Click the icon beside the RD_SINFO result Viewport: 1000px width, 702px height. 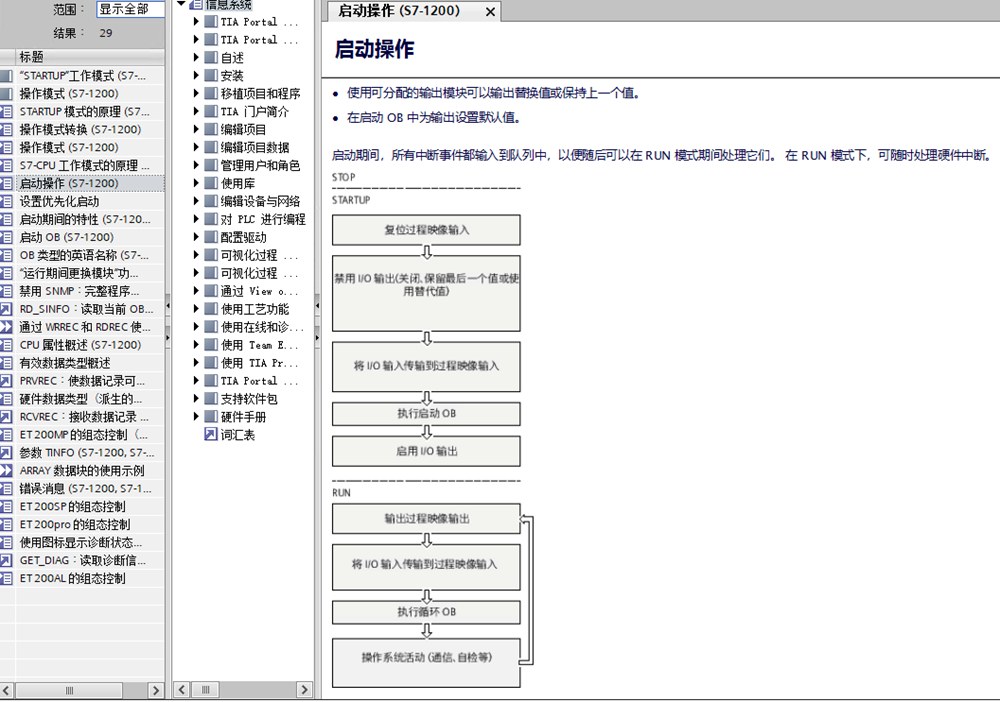6,309
